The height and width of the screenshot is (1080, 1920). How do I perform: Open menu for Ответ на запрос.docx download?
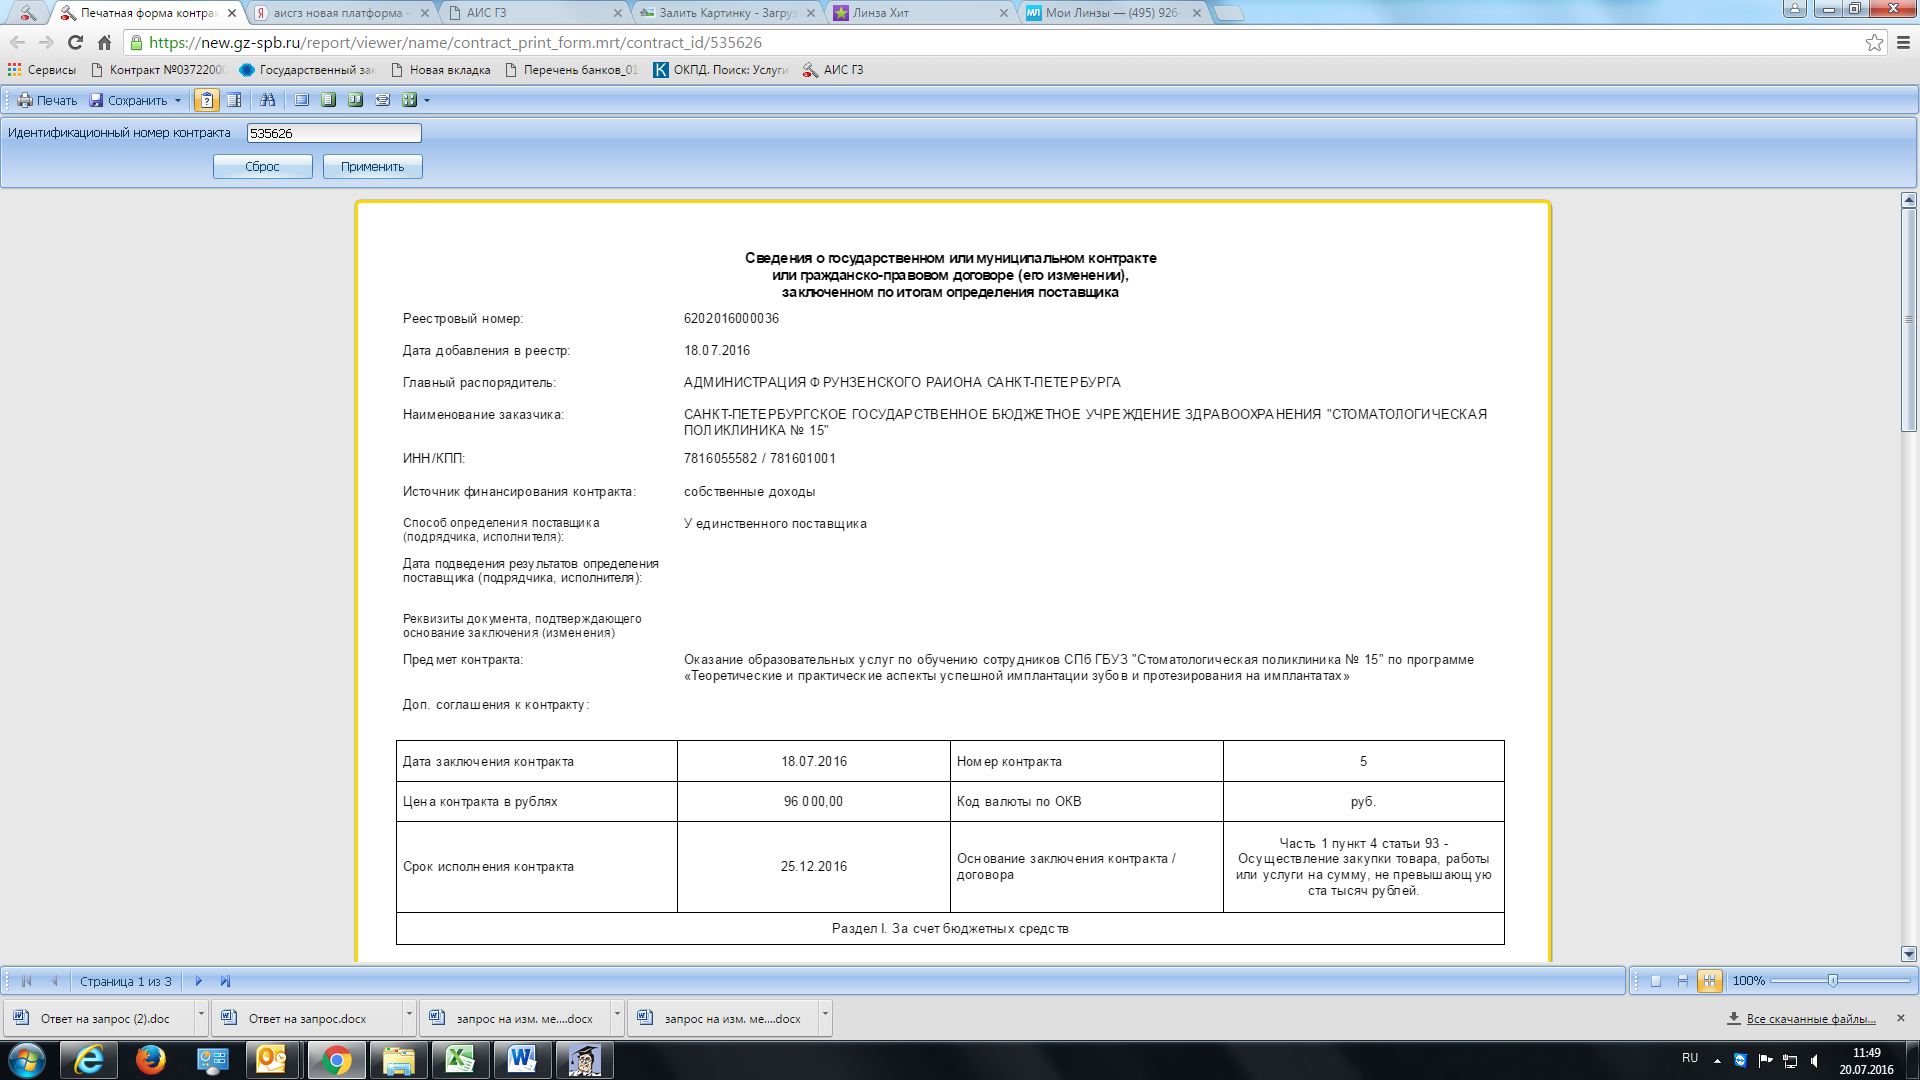409,1015
